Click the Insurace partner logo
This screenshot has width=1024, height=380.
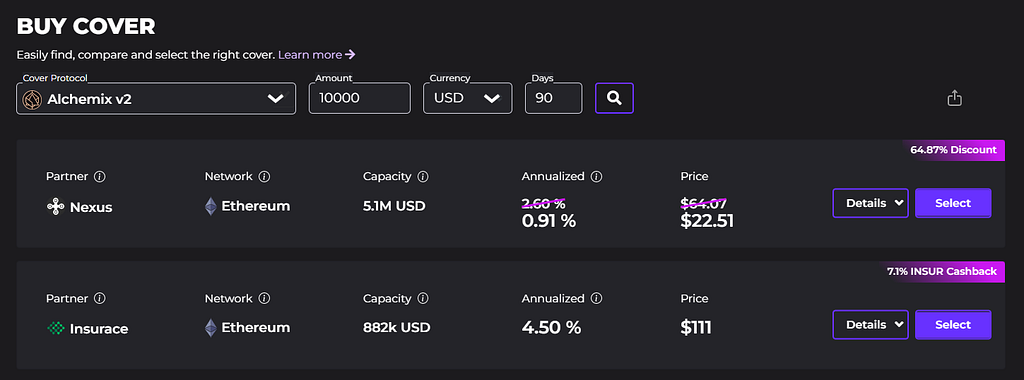[55, 328]
